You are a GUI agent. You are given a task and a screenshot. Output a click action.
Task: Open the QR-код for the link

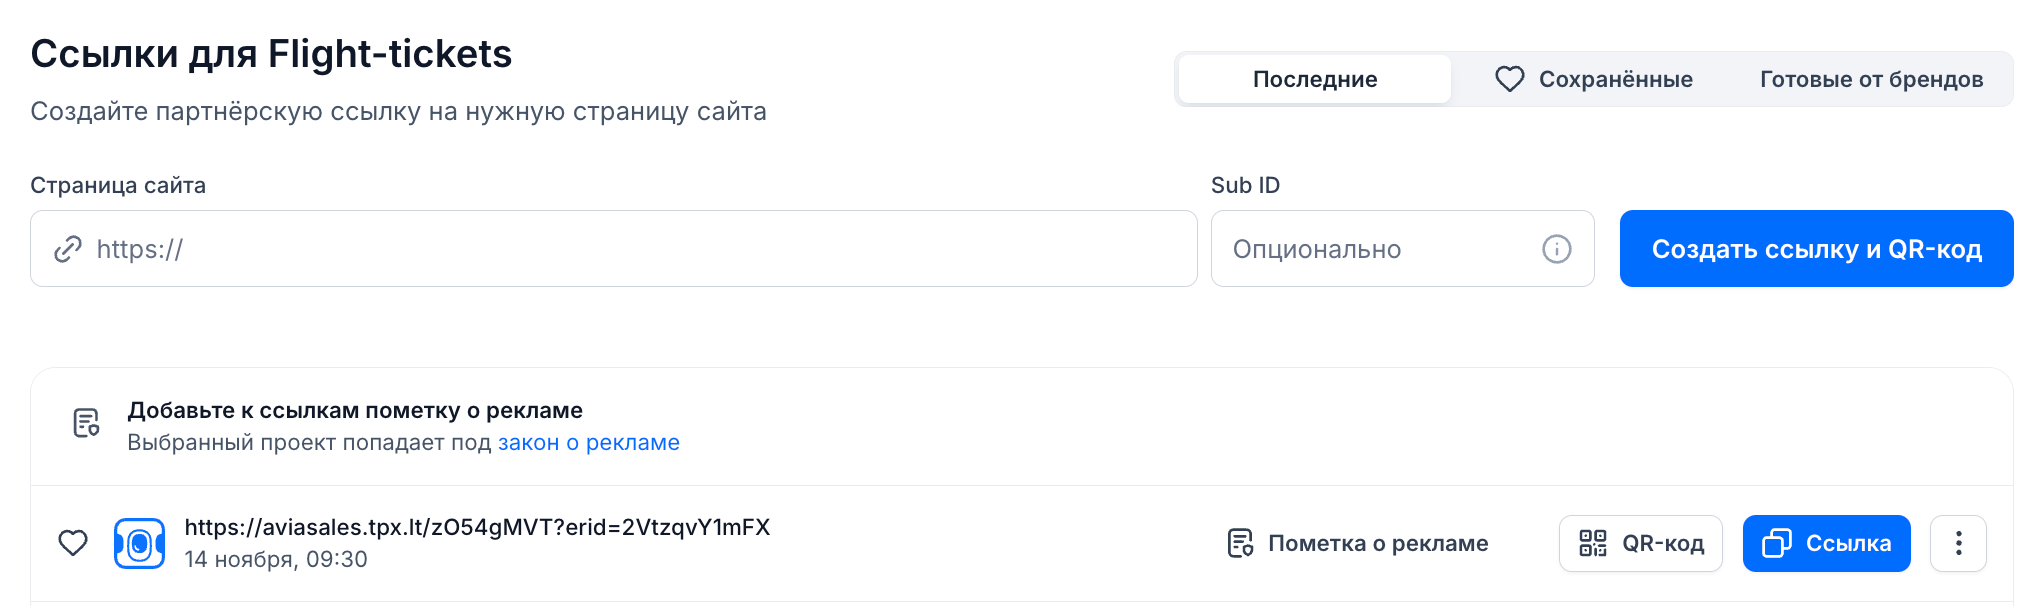[x=1640, y=543]
